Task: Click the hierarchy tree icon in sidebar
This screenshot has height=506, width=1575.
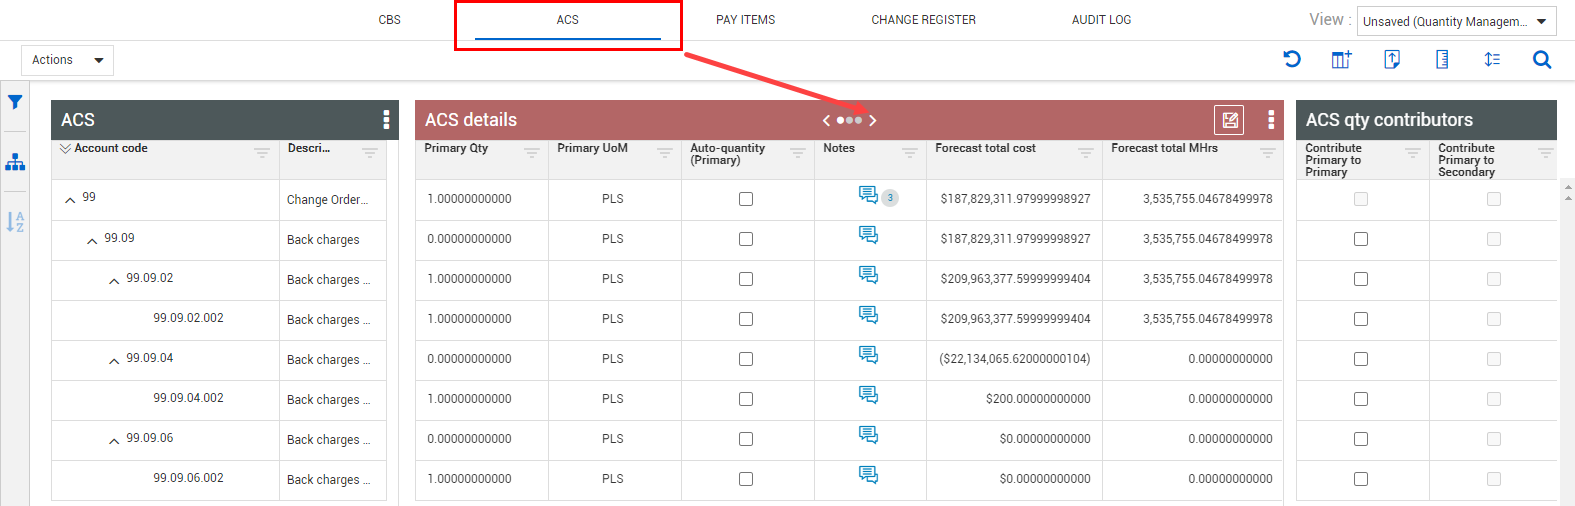Action: coord(15,162)
